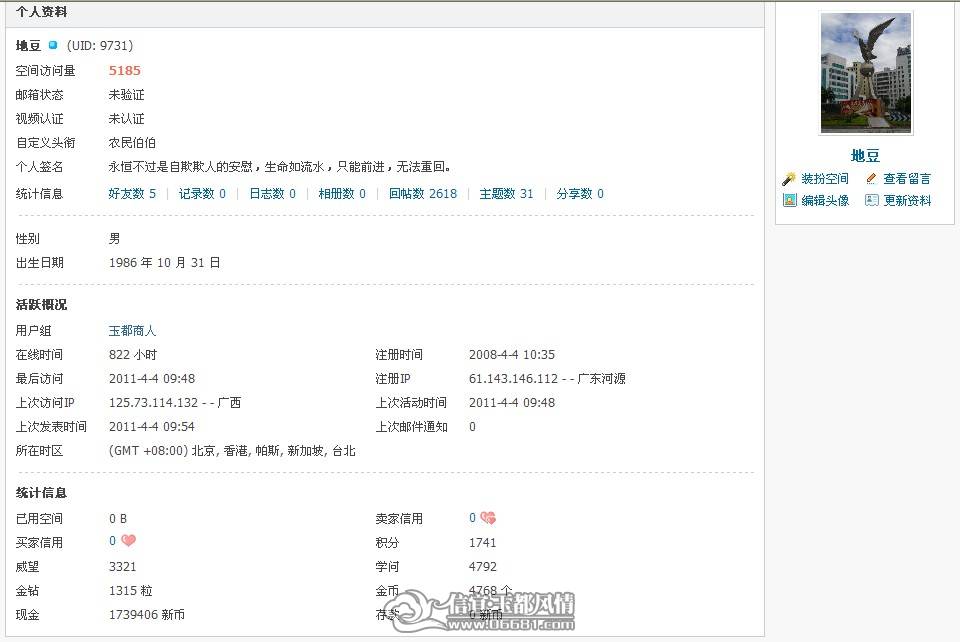This screenshot has width=960, height=642.
Task: Click the 金钻 value 1315 粒
Action: point(130,591)
